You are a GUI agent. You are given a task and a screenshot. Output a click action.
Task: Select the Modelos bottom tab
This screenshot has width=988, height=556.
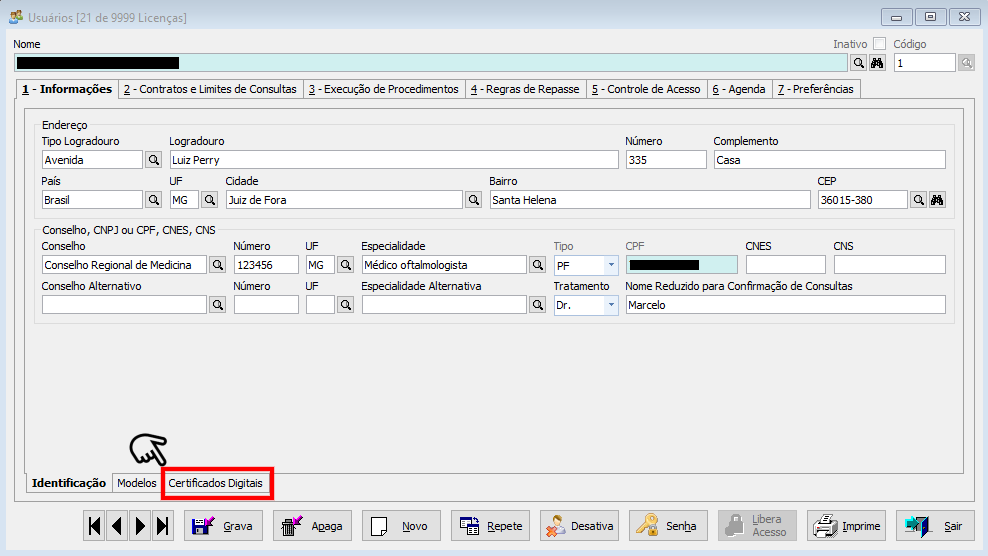pyautogui.click(x=137, y=483)
